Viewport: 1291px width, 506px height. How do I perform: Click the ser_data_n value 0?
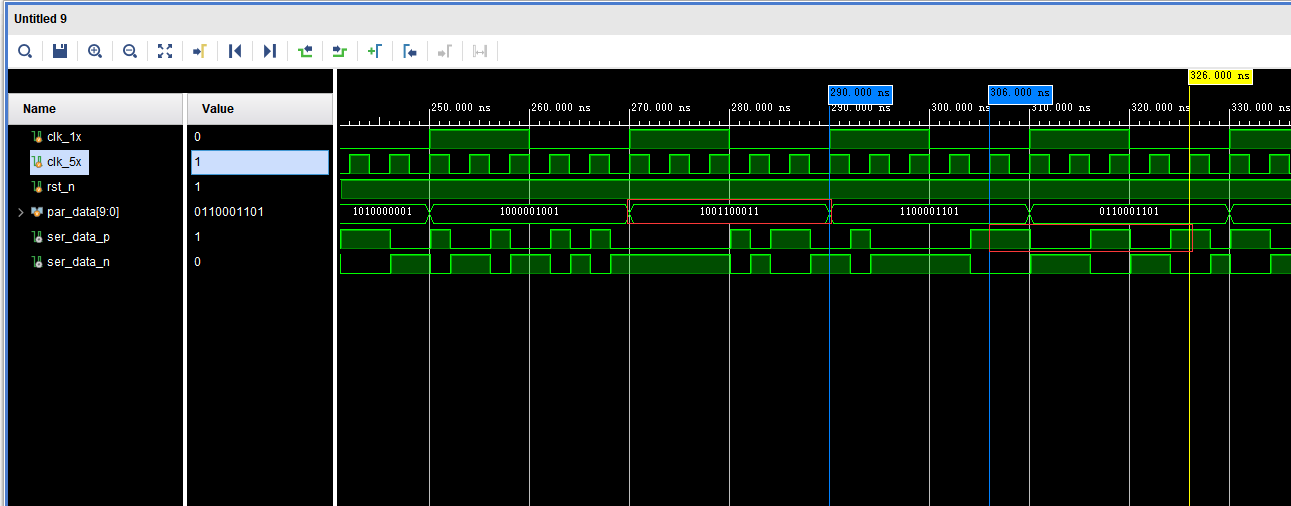[197, 262]
